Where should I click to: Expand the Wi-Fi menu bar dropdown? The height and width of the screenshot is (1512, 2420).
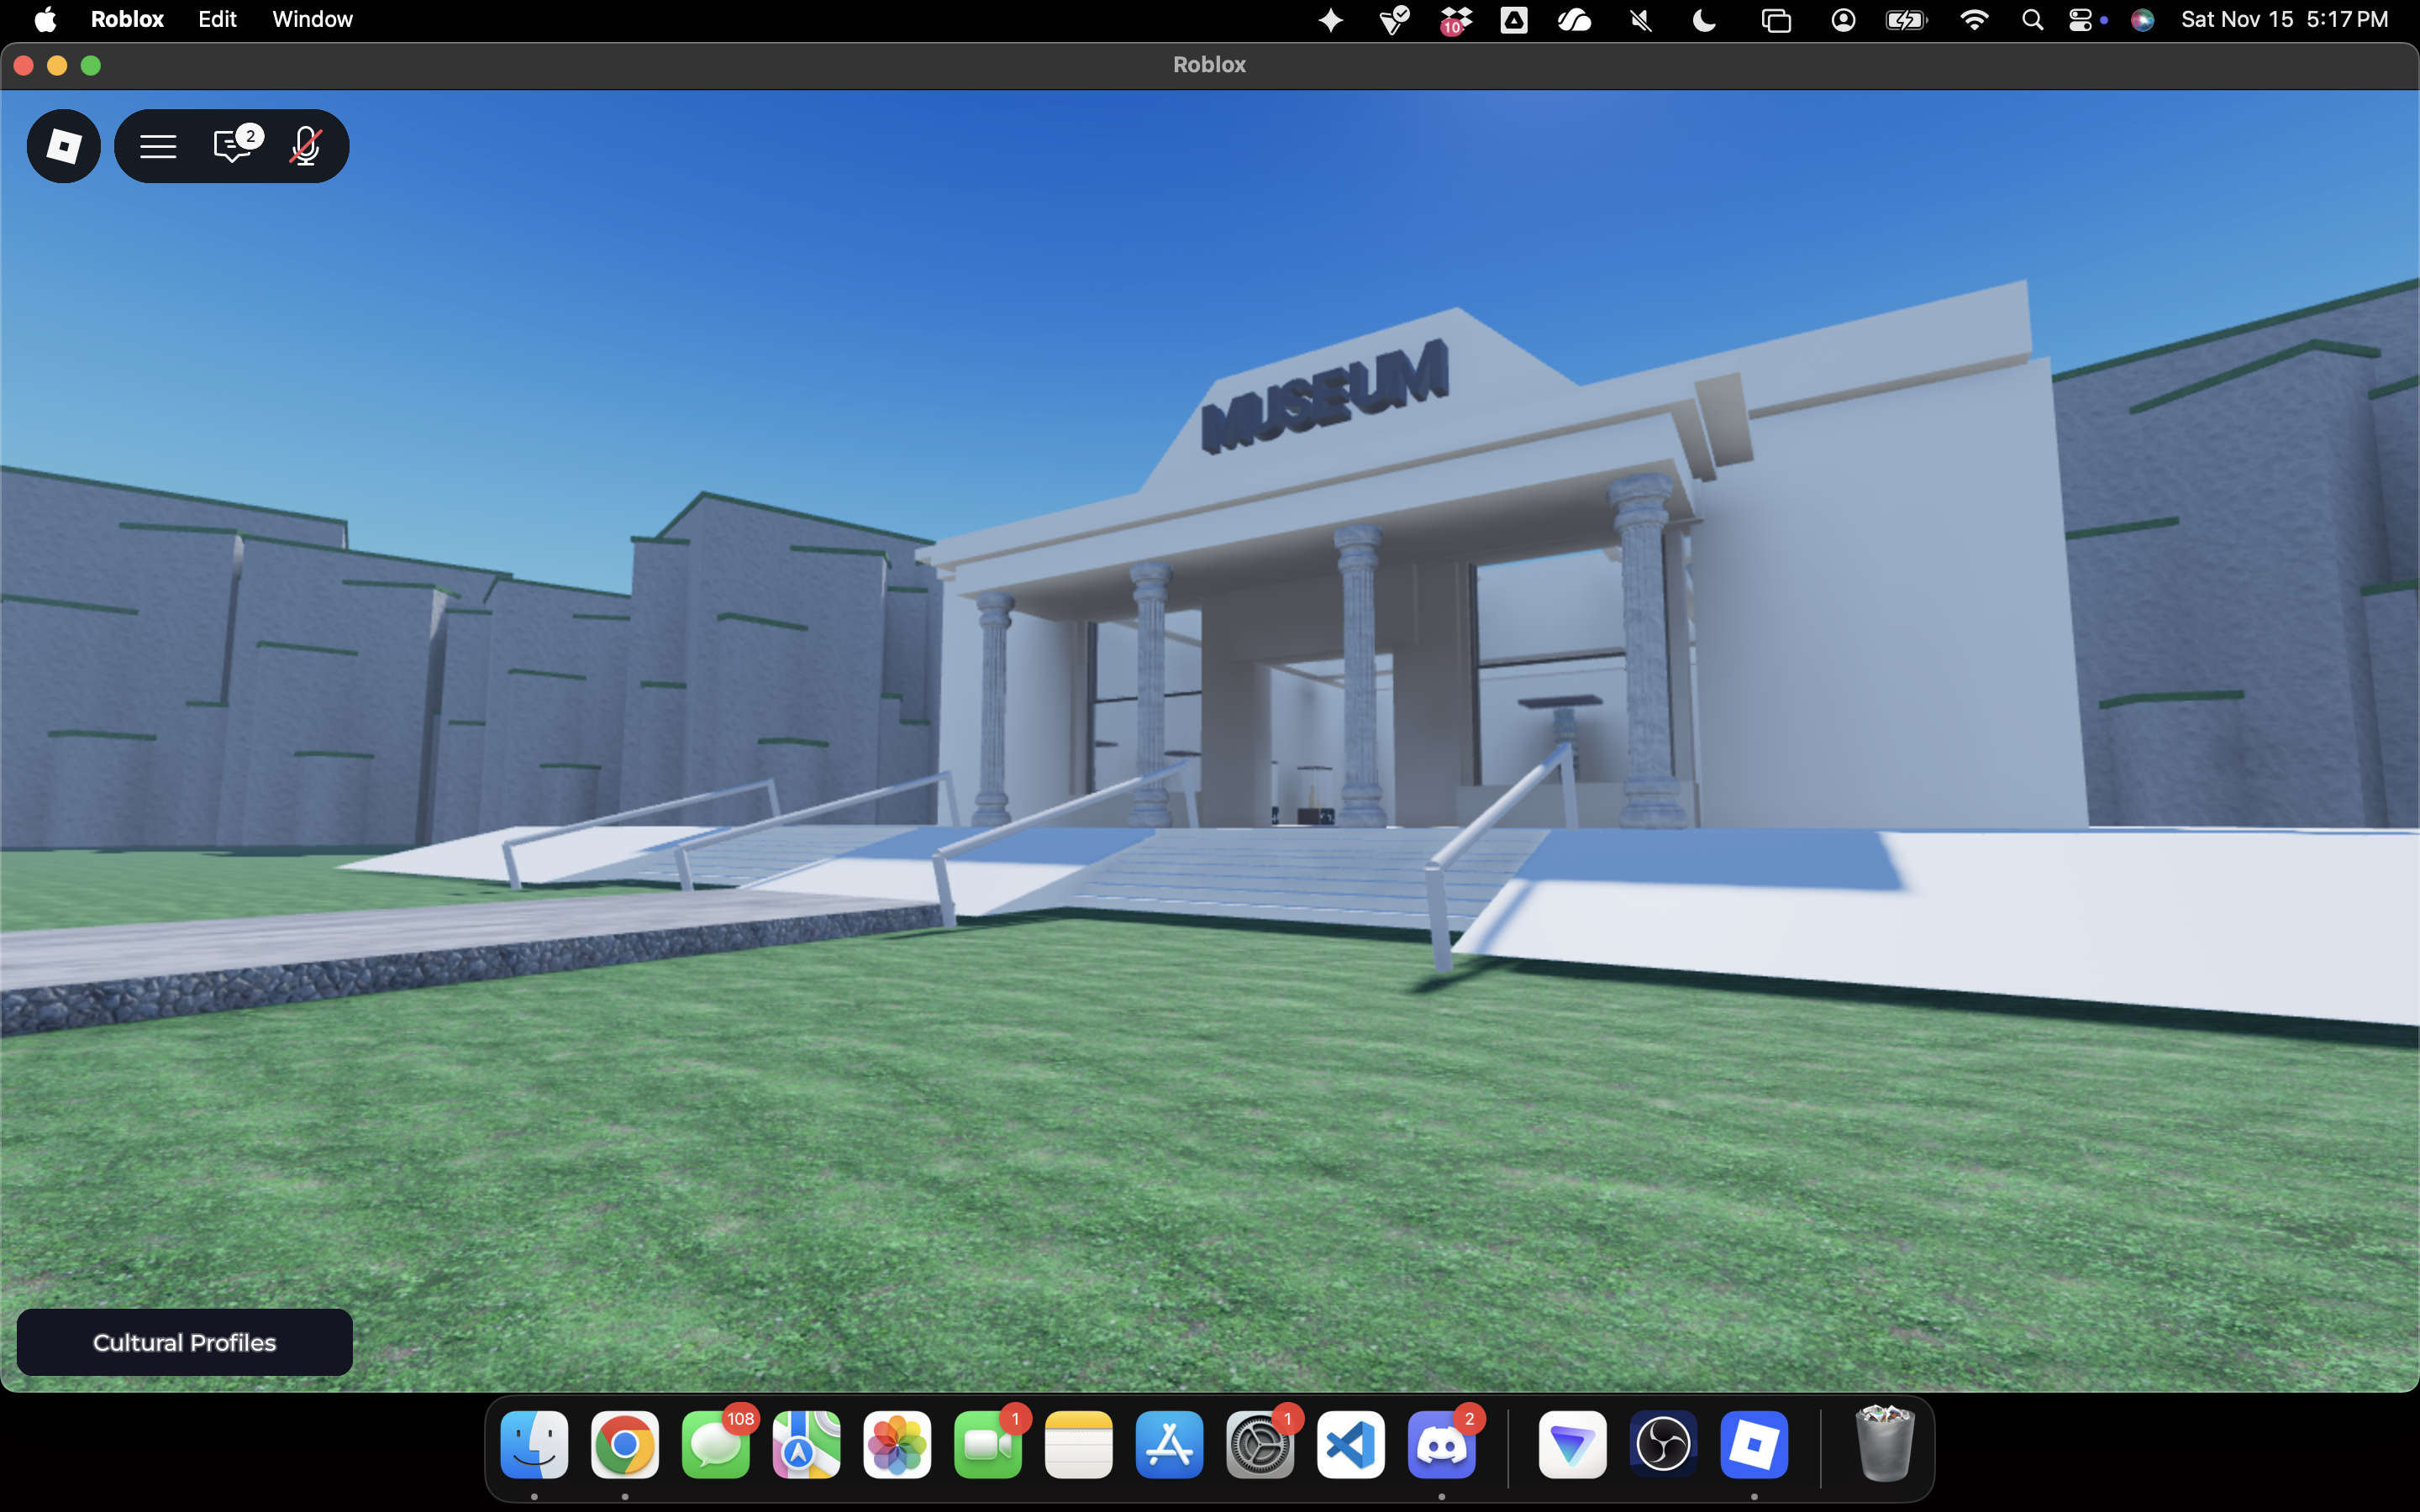1973,20
